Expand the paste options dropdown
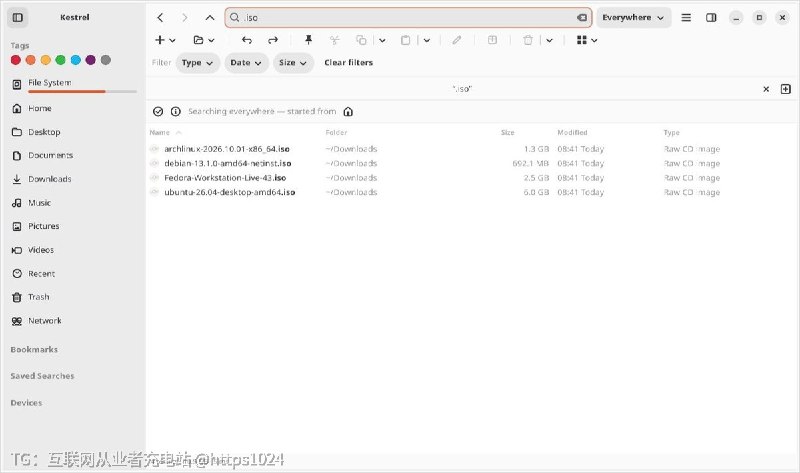The width and height of the screenshot is (800, 473). (427, 40)
